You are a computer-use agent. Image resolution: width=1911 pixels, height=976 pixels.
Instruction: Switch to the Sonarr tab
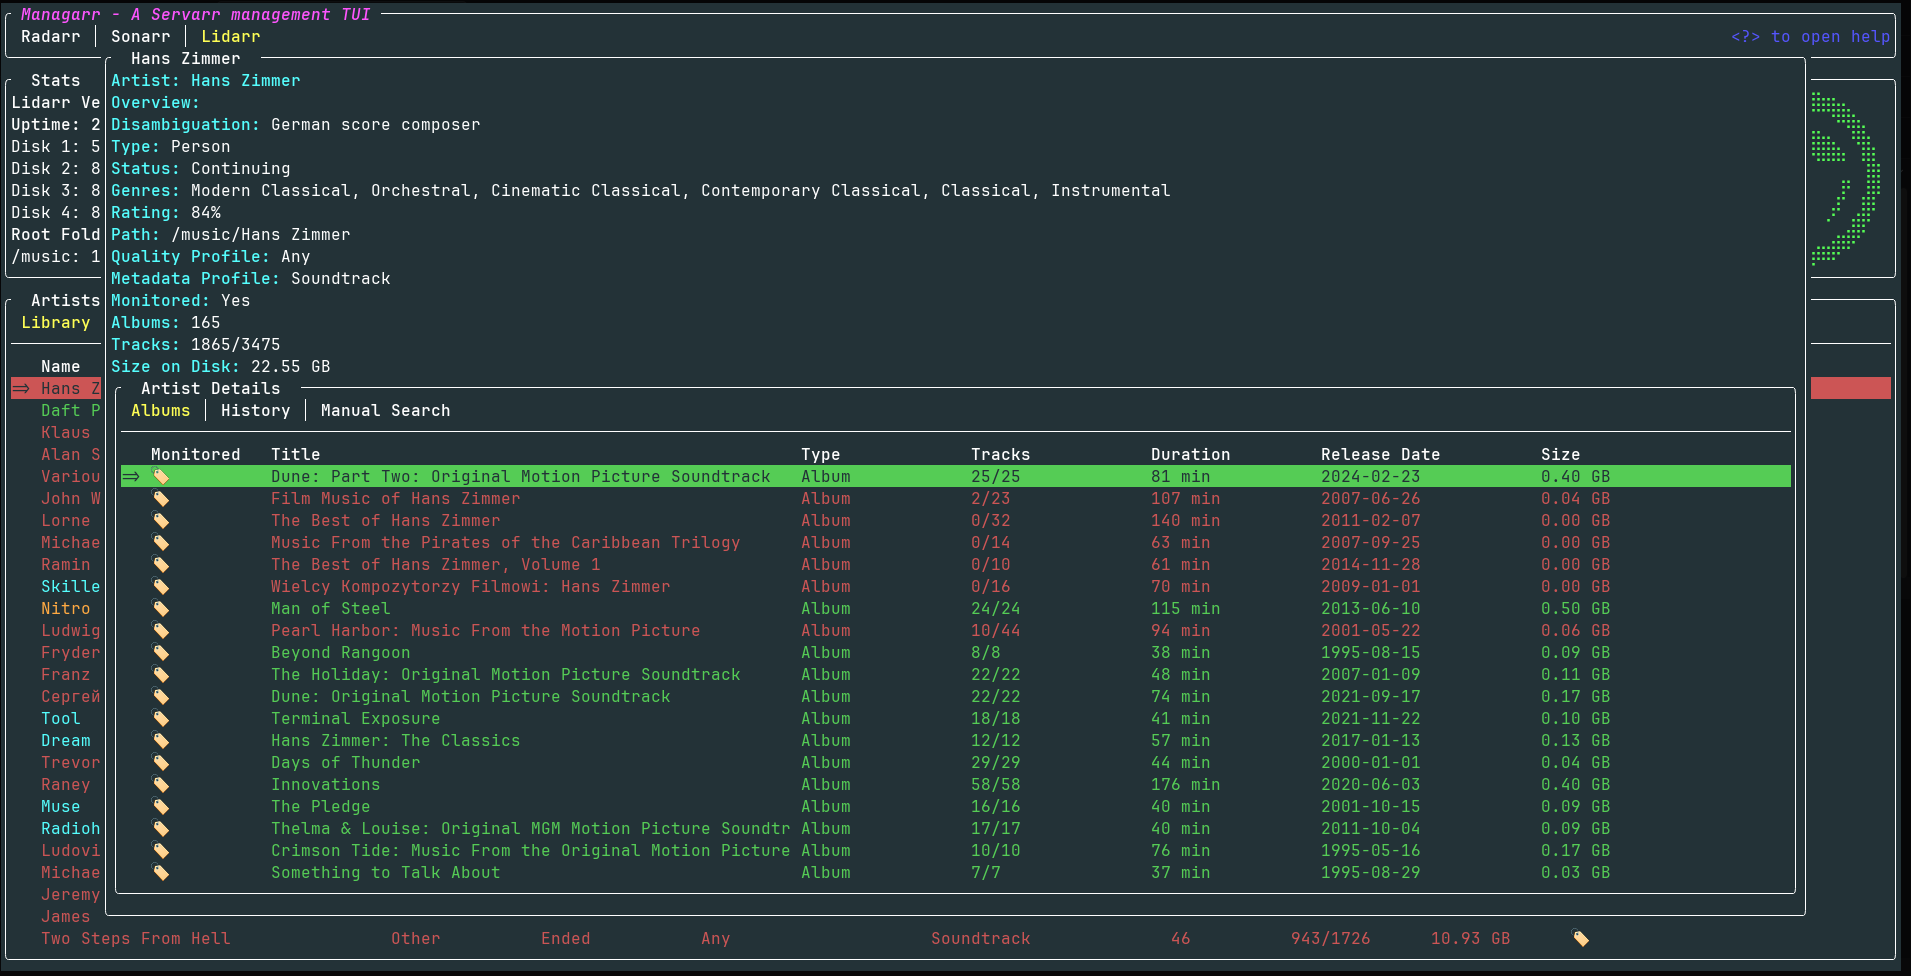click(140, 36)
